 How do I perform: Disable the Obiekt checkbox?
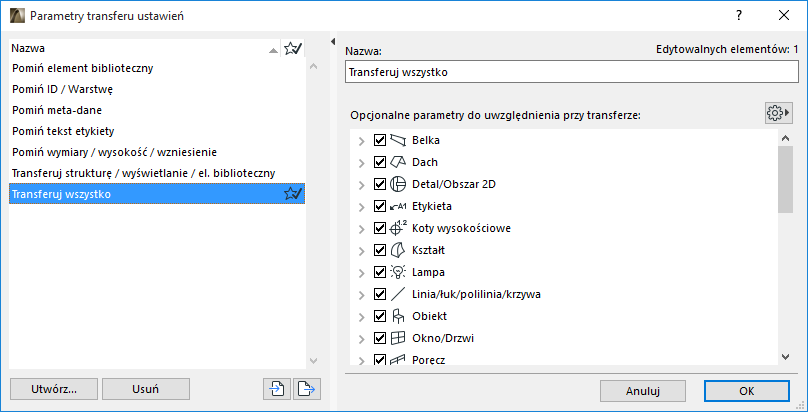(x=380, y=316)
